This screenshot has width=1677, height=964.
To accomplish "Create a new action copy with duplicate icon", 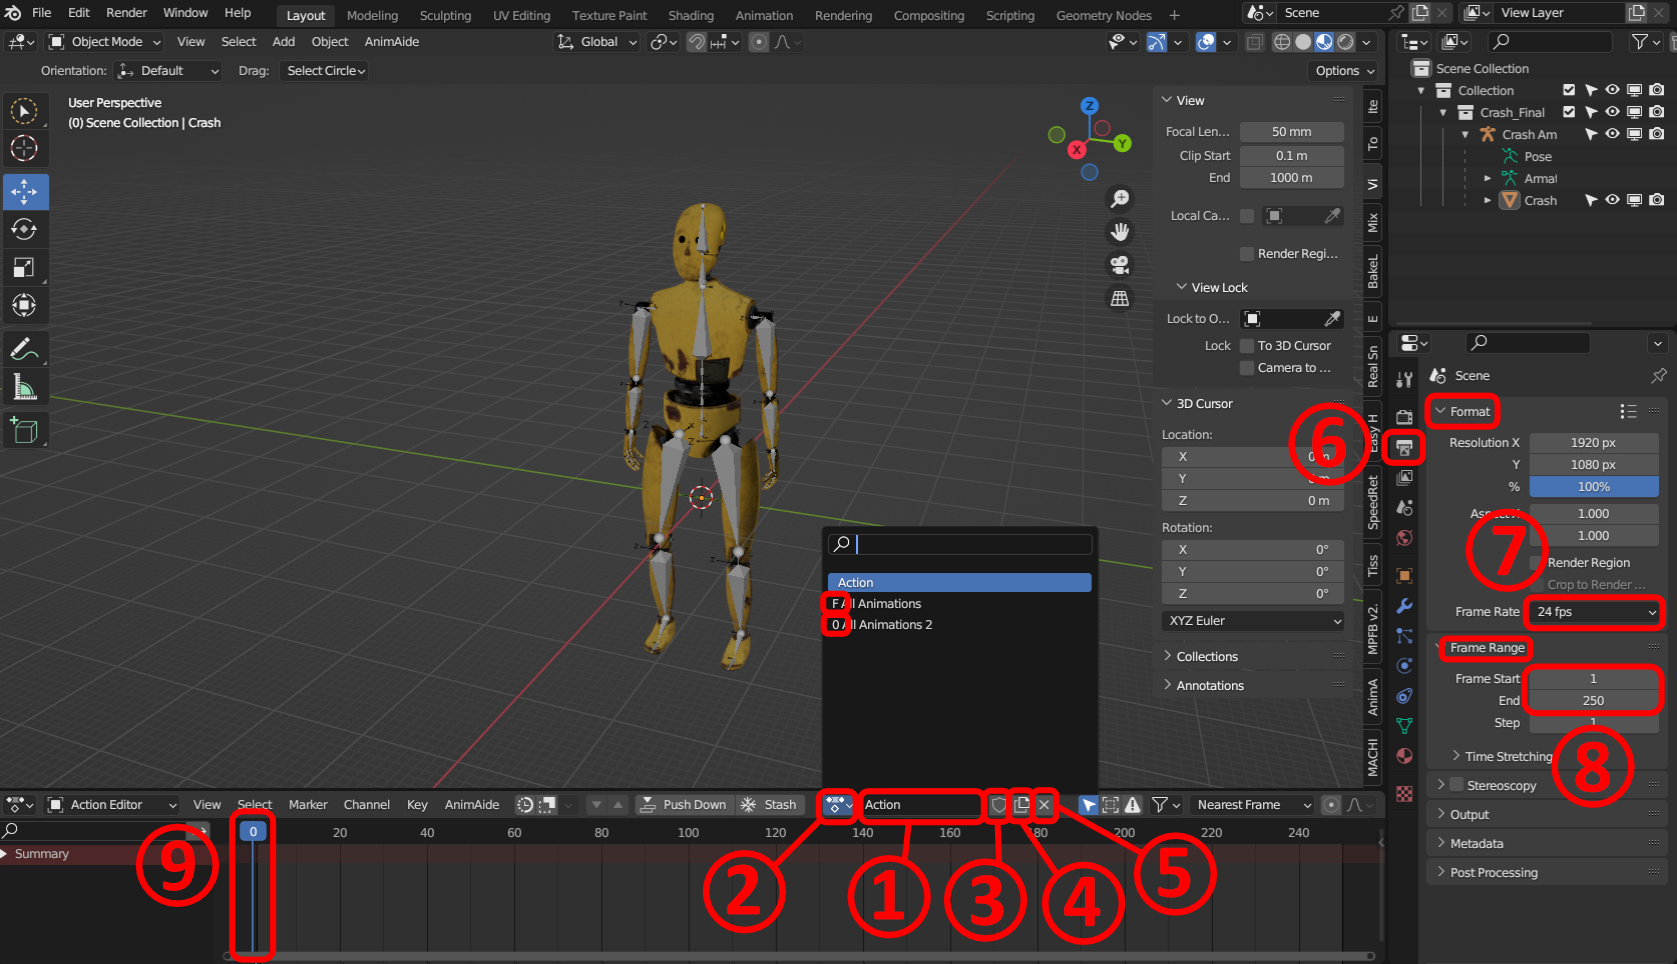I will click(x=1021, y=805).
